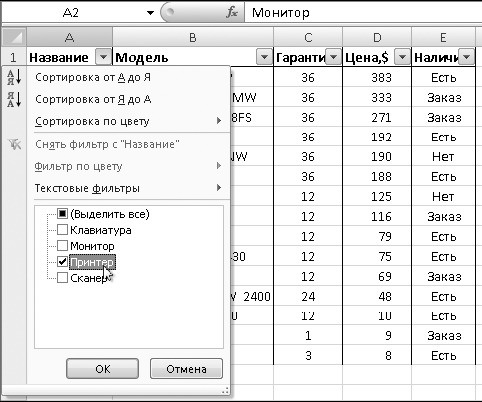The height and width of the screenshot is (402, 482).
Task: Tick the Клавиатура checkbox
Action: [x=62, y=230]
